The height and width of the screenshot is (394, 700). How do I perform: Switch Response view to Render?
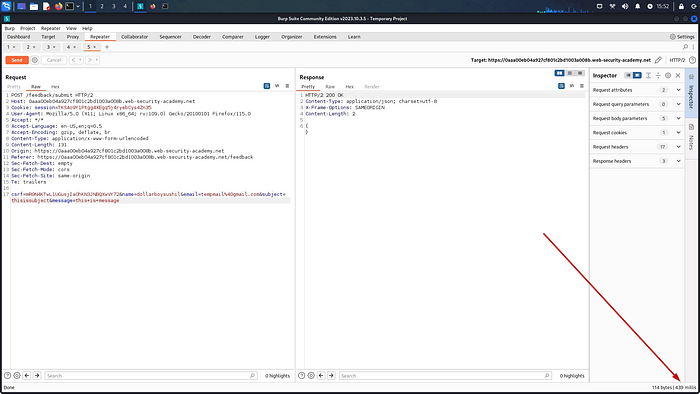(372, 87)
